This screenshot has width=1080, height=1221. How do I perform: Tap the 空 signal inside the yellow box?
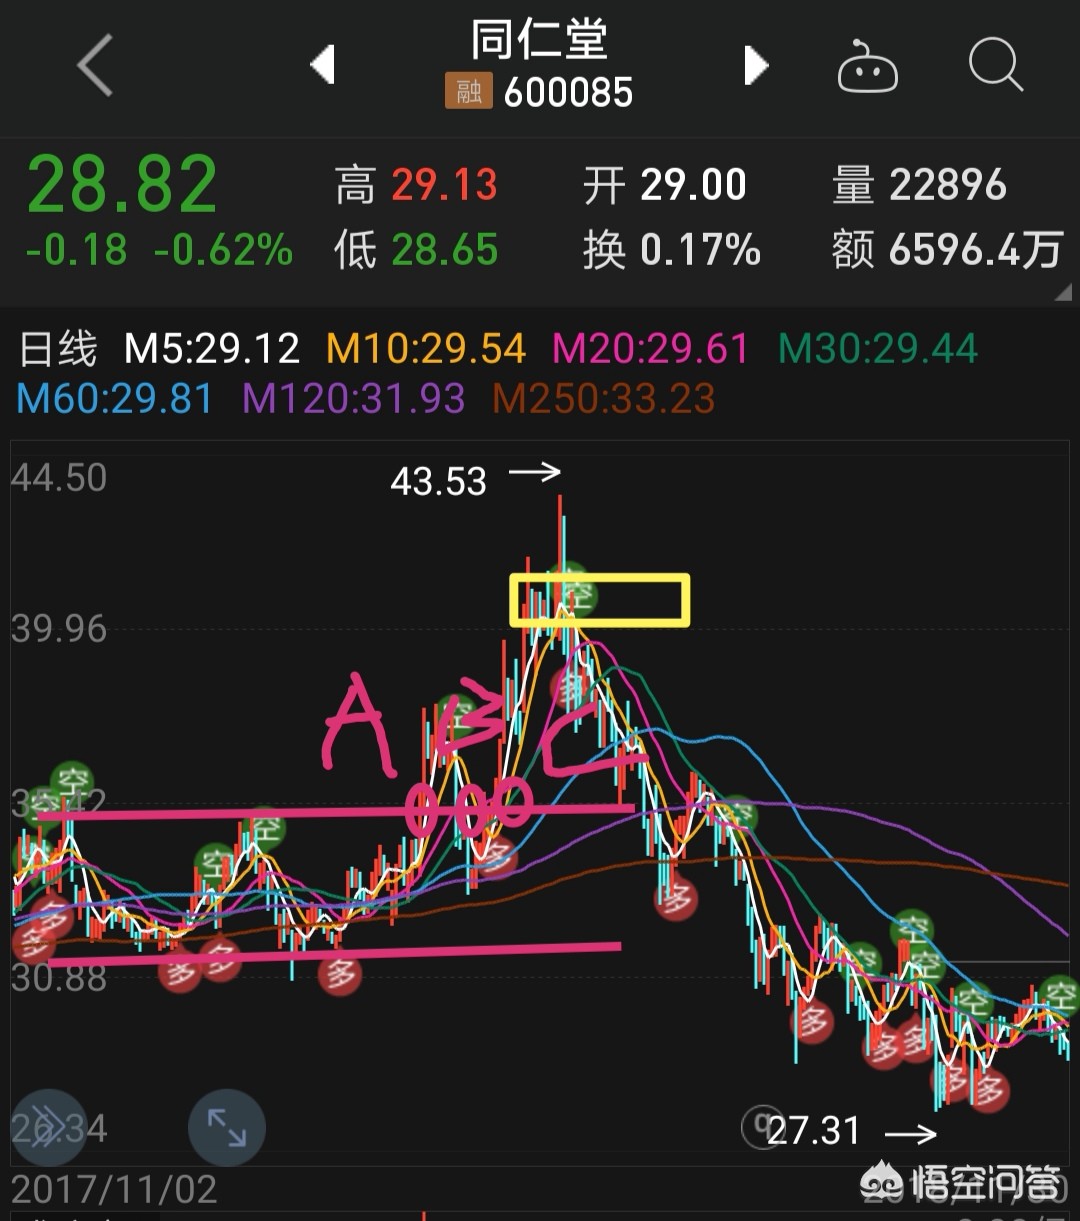[574, 595]
